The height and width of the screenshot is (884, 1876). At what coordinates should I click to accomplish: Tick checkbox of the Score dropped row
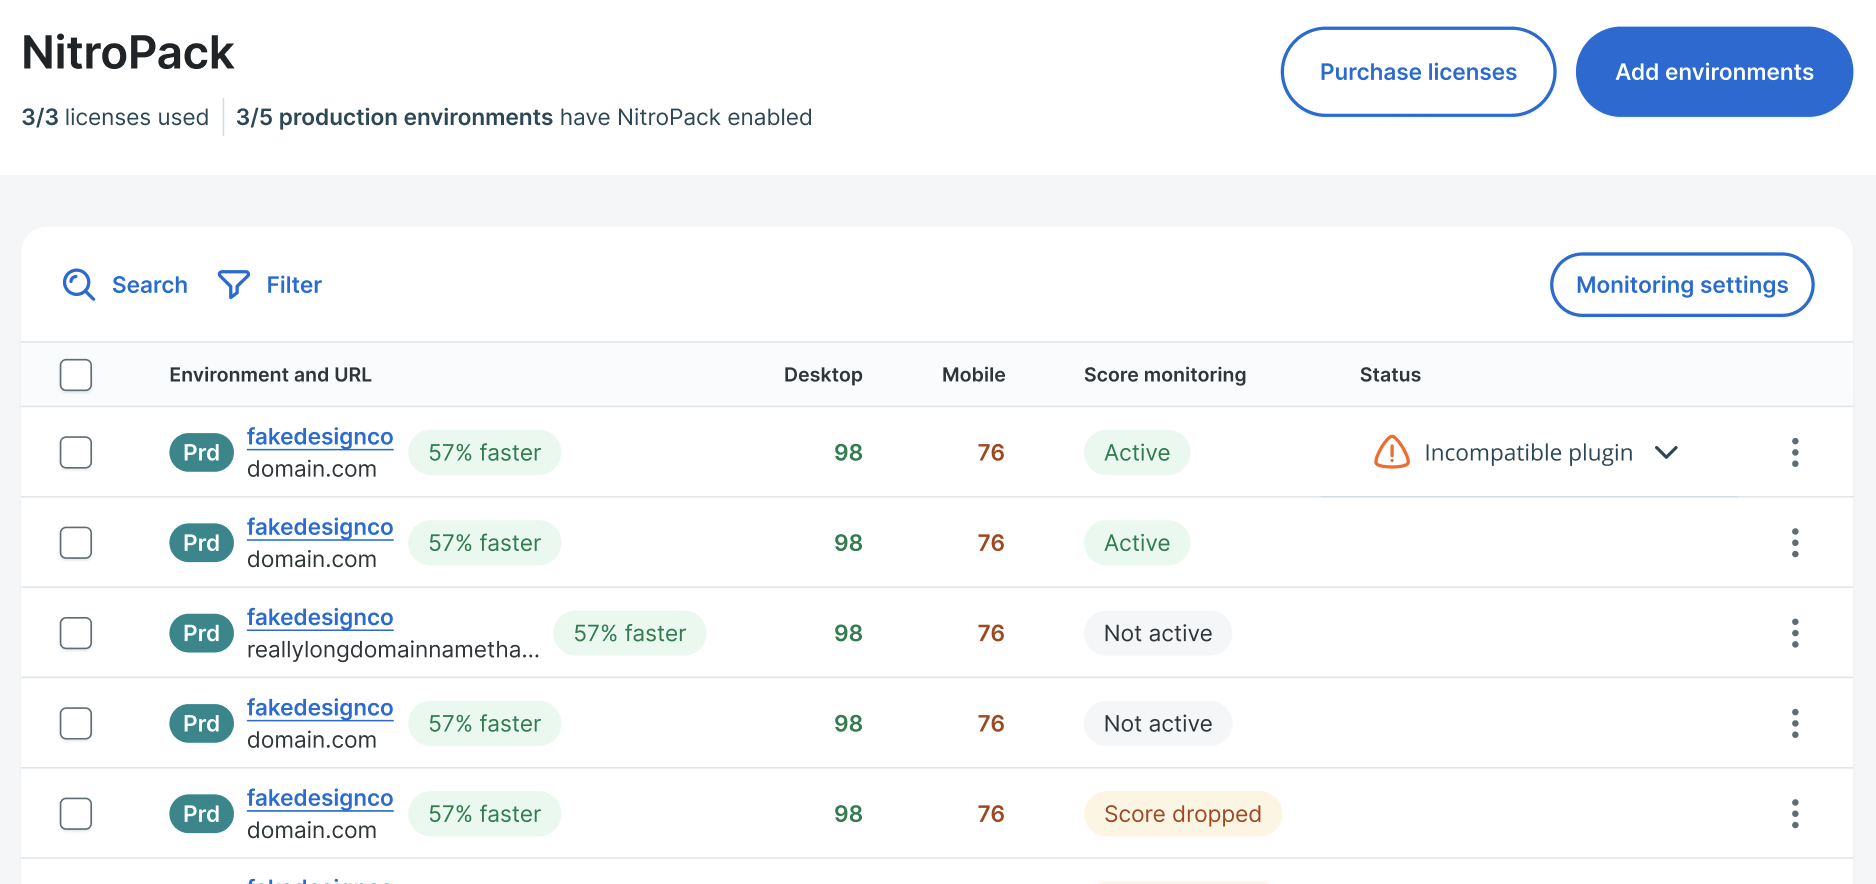pyautogui.click(x=76, y=814)
